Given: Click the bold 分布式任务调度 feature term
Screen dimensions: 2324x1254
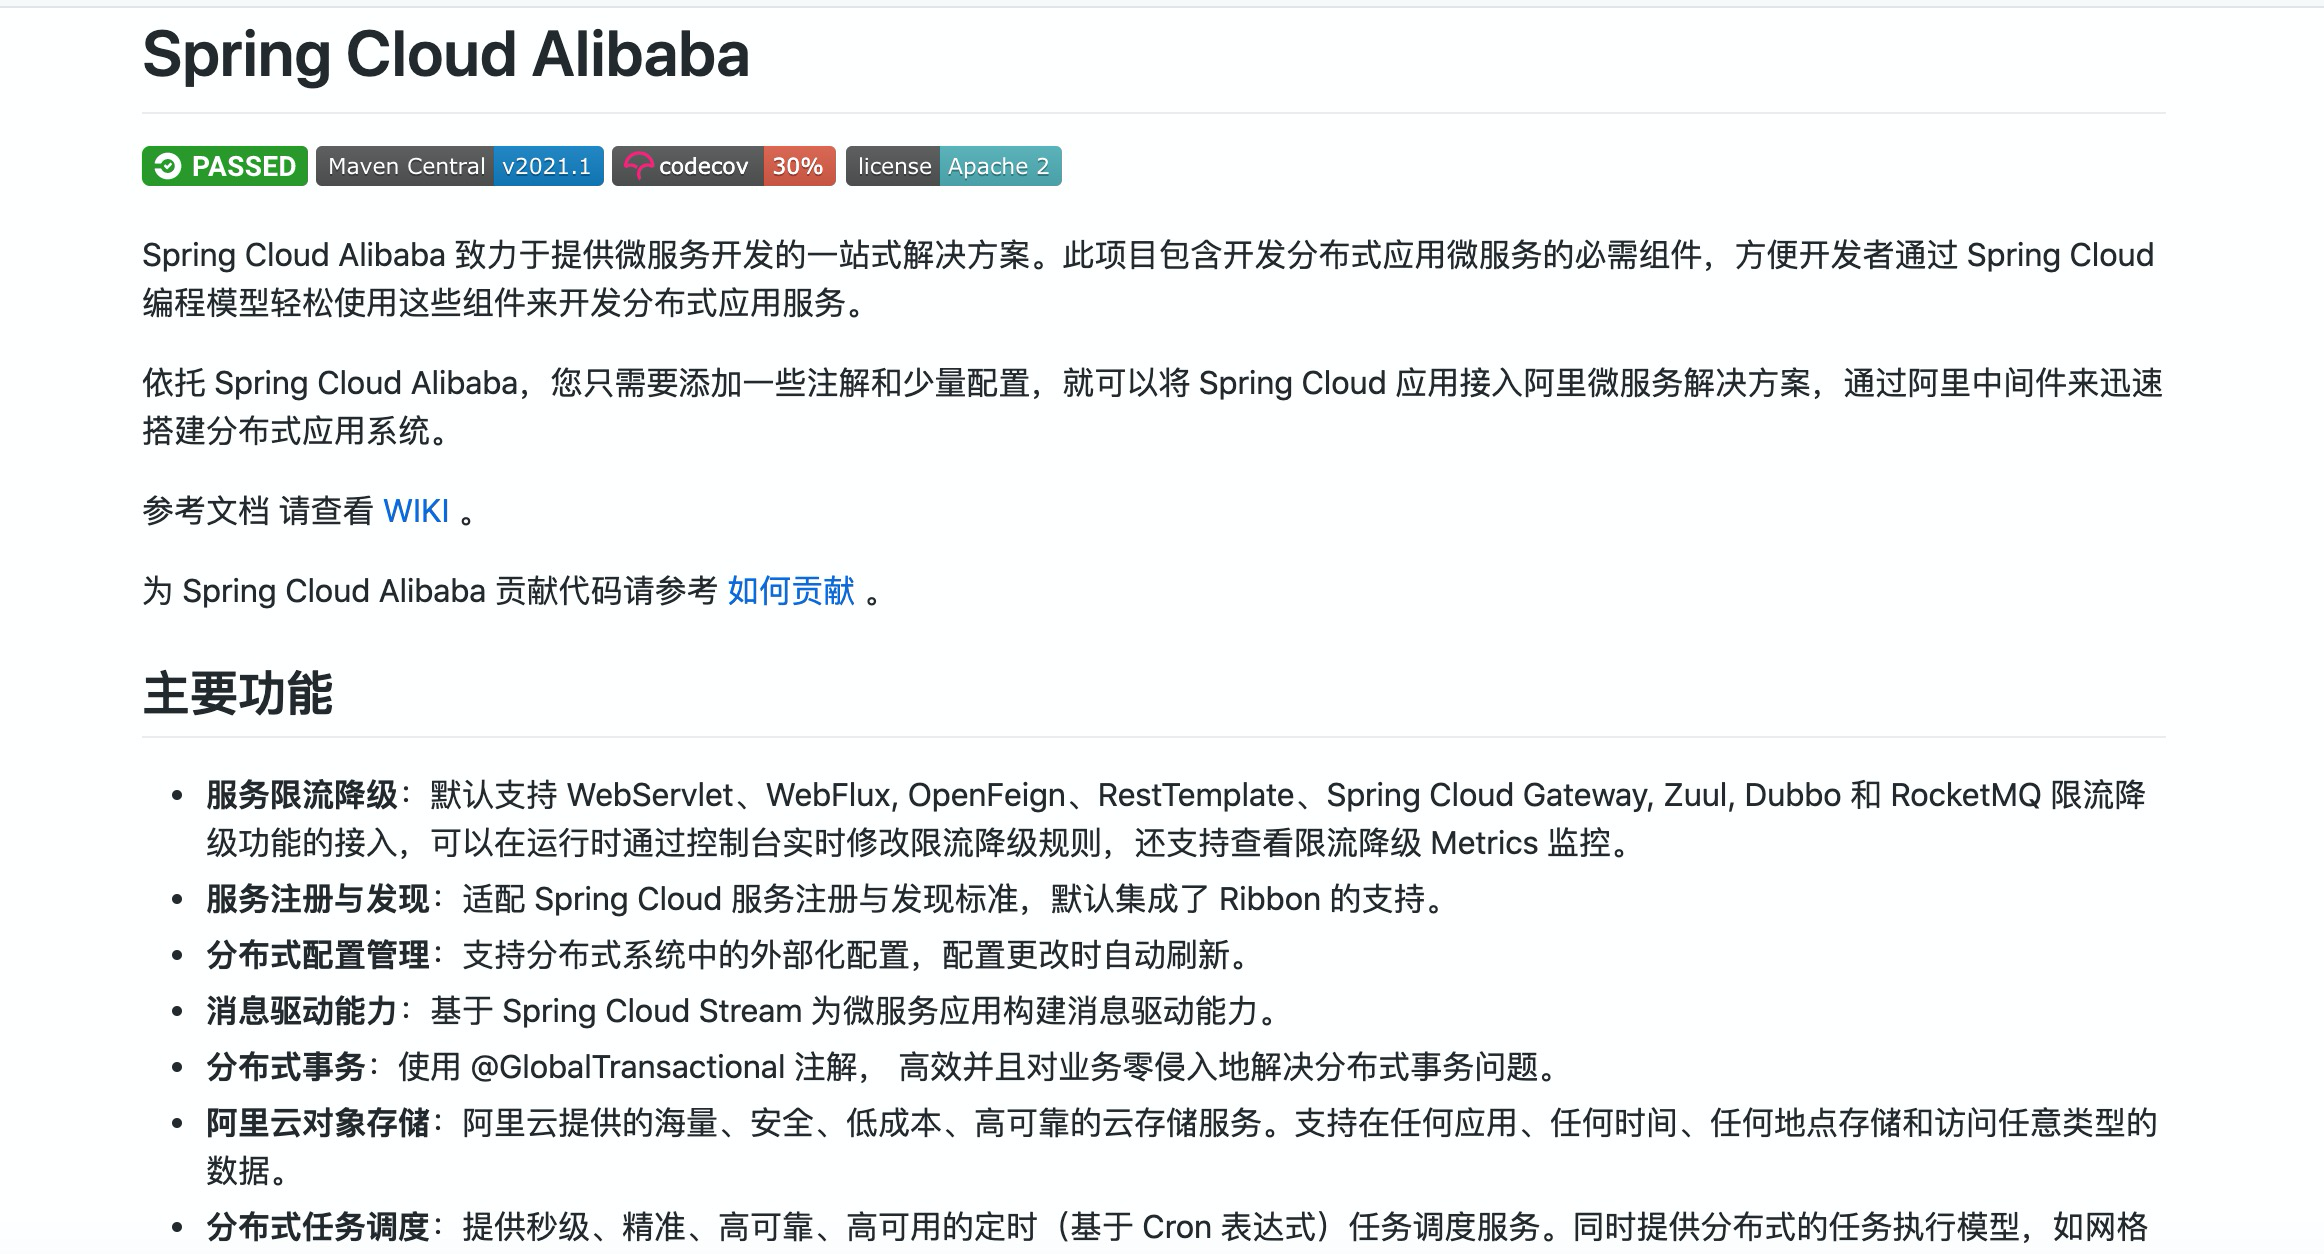Looking at the screenshot, I should 318,1227.
